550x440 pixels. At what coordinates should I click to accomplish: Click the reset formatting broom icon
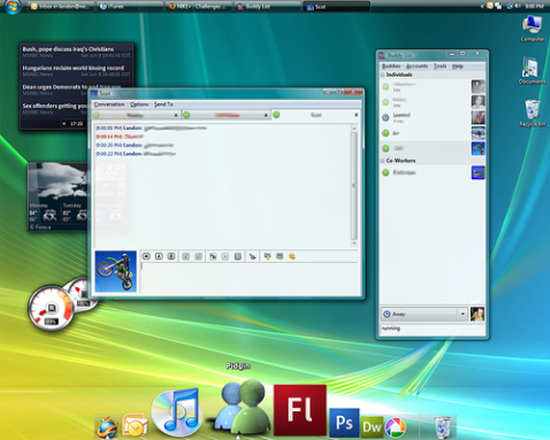point(253,256)
